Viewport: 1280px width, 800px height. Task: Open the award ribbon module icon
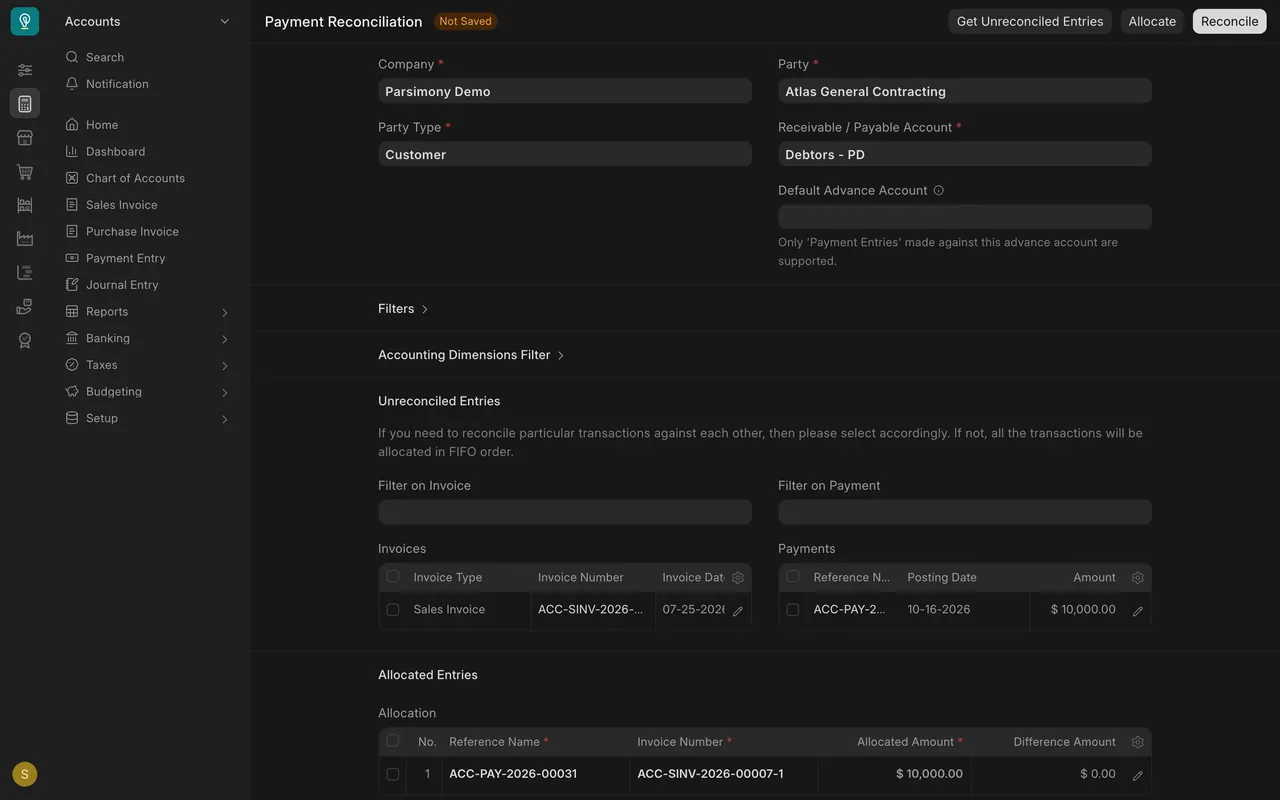(x=25, y=341)
